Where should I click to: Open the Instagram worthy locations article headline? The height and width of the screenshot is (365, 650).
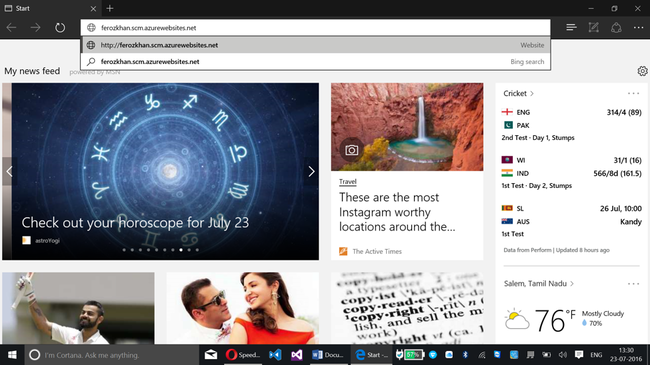(397, 212)
